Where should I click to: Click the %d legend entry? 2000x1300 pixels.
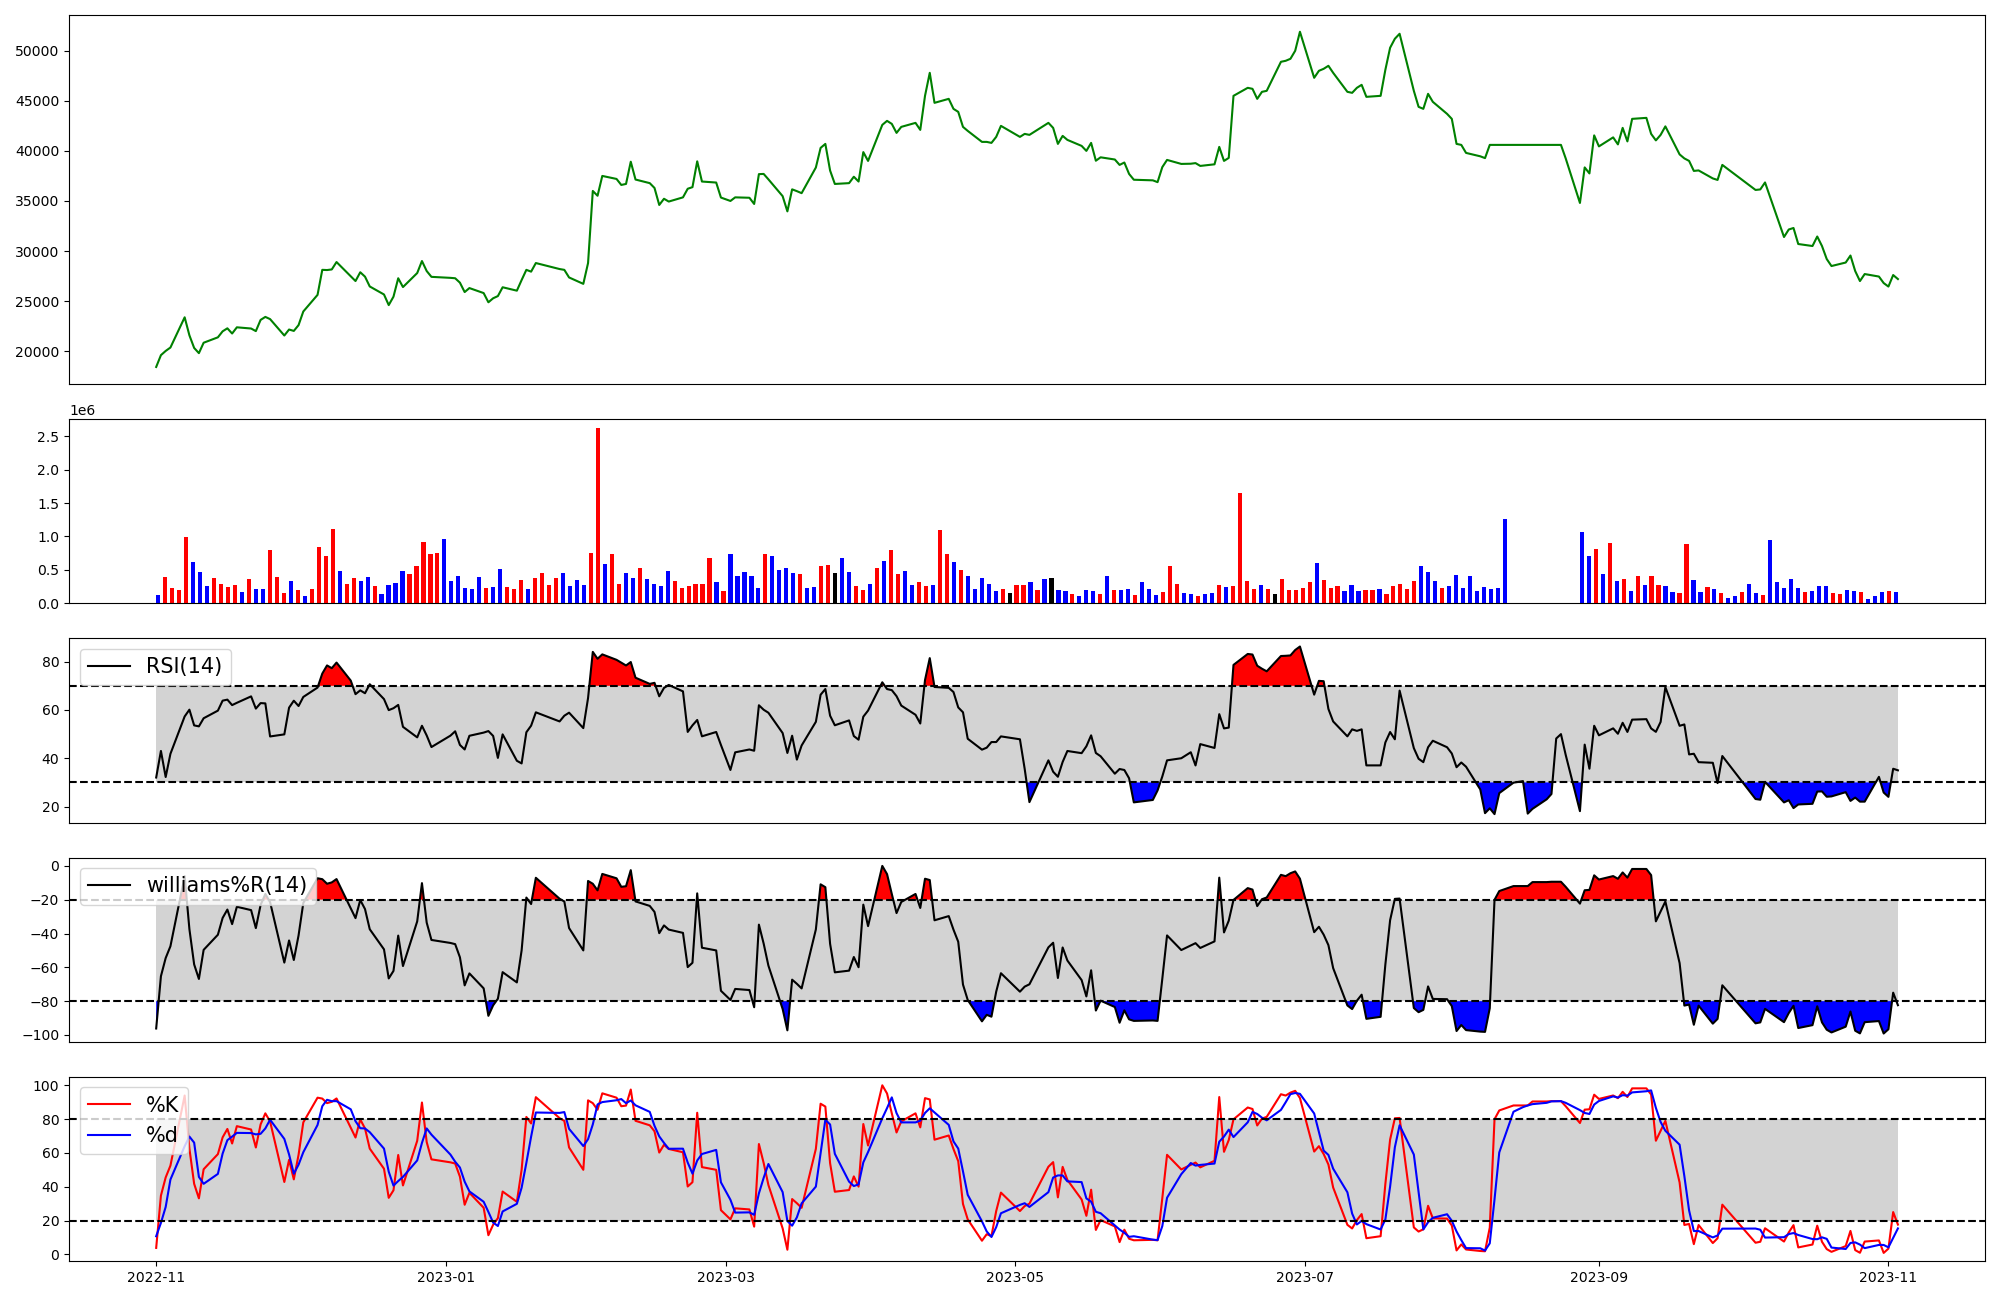(x=162, y=1135)
